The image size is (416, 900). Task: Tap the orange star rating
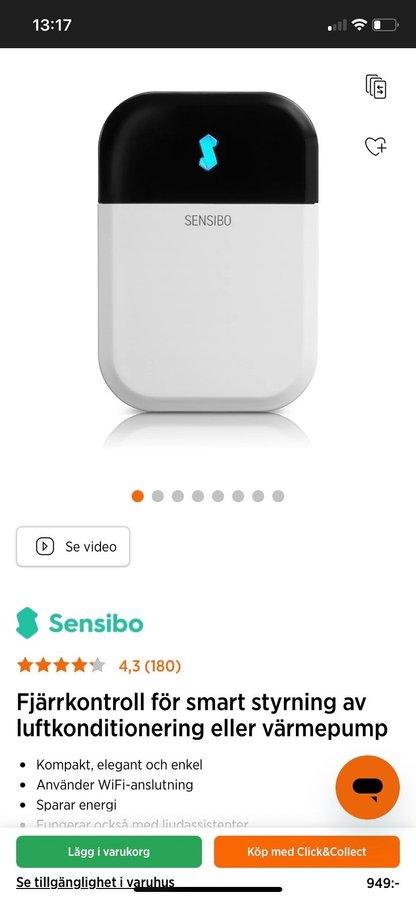61,666
